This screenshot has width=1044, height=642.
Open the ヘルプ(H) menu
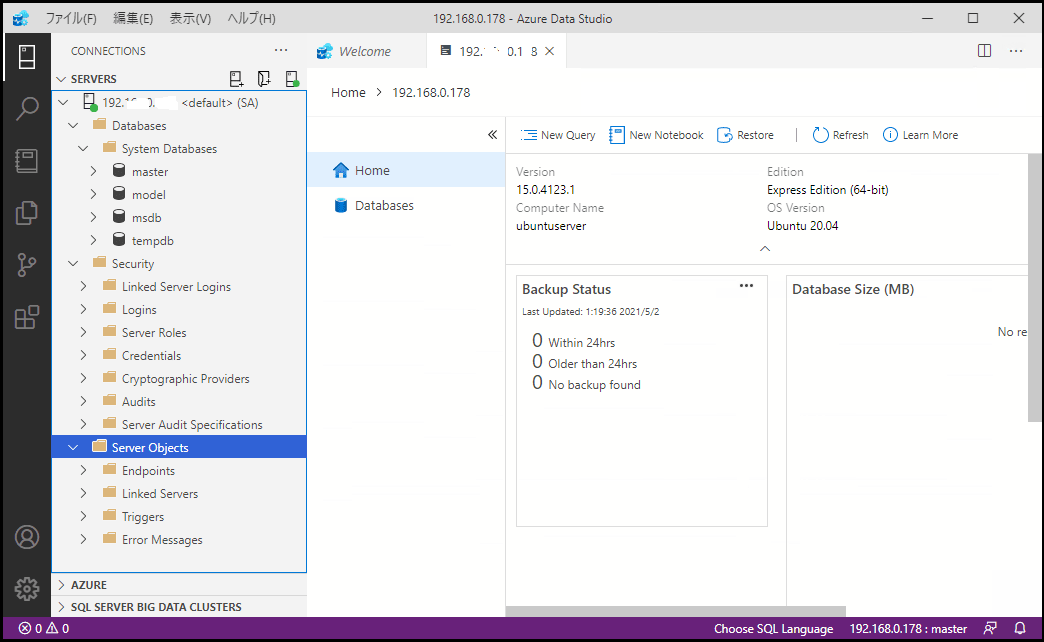click(251, 19)
